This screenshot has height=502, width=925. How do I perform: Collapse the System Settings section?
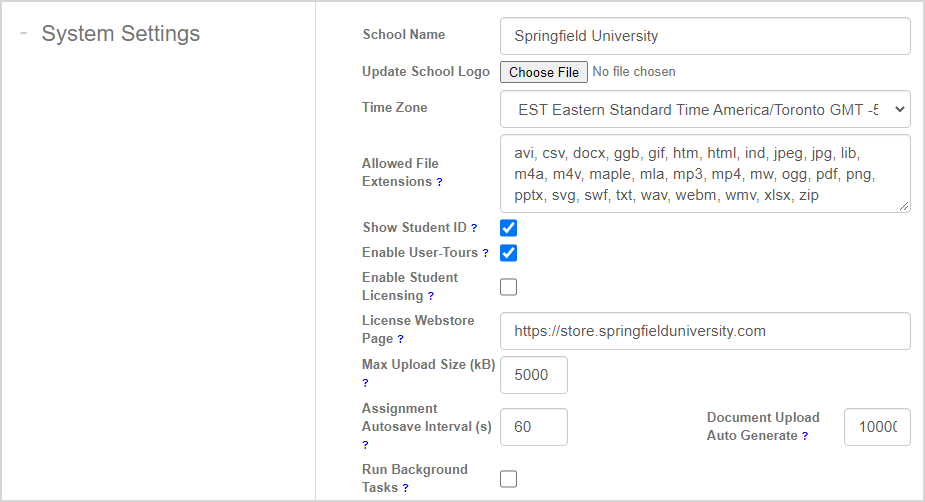click(x=23, y=33)
